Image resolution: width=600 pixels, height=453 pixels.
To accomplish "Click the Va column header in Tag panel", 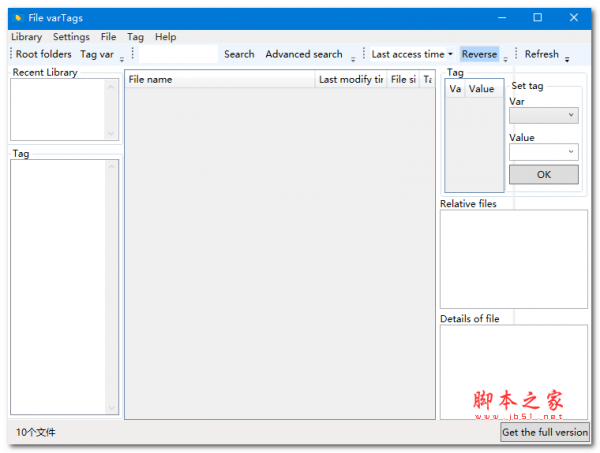I will [455, 89].
